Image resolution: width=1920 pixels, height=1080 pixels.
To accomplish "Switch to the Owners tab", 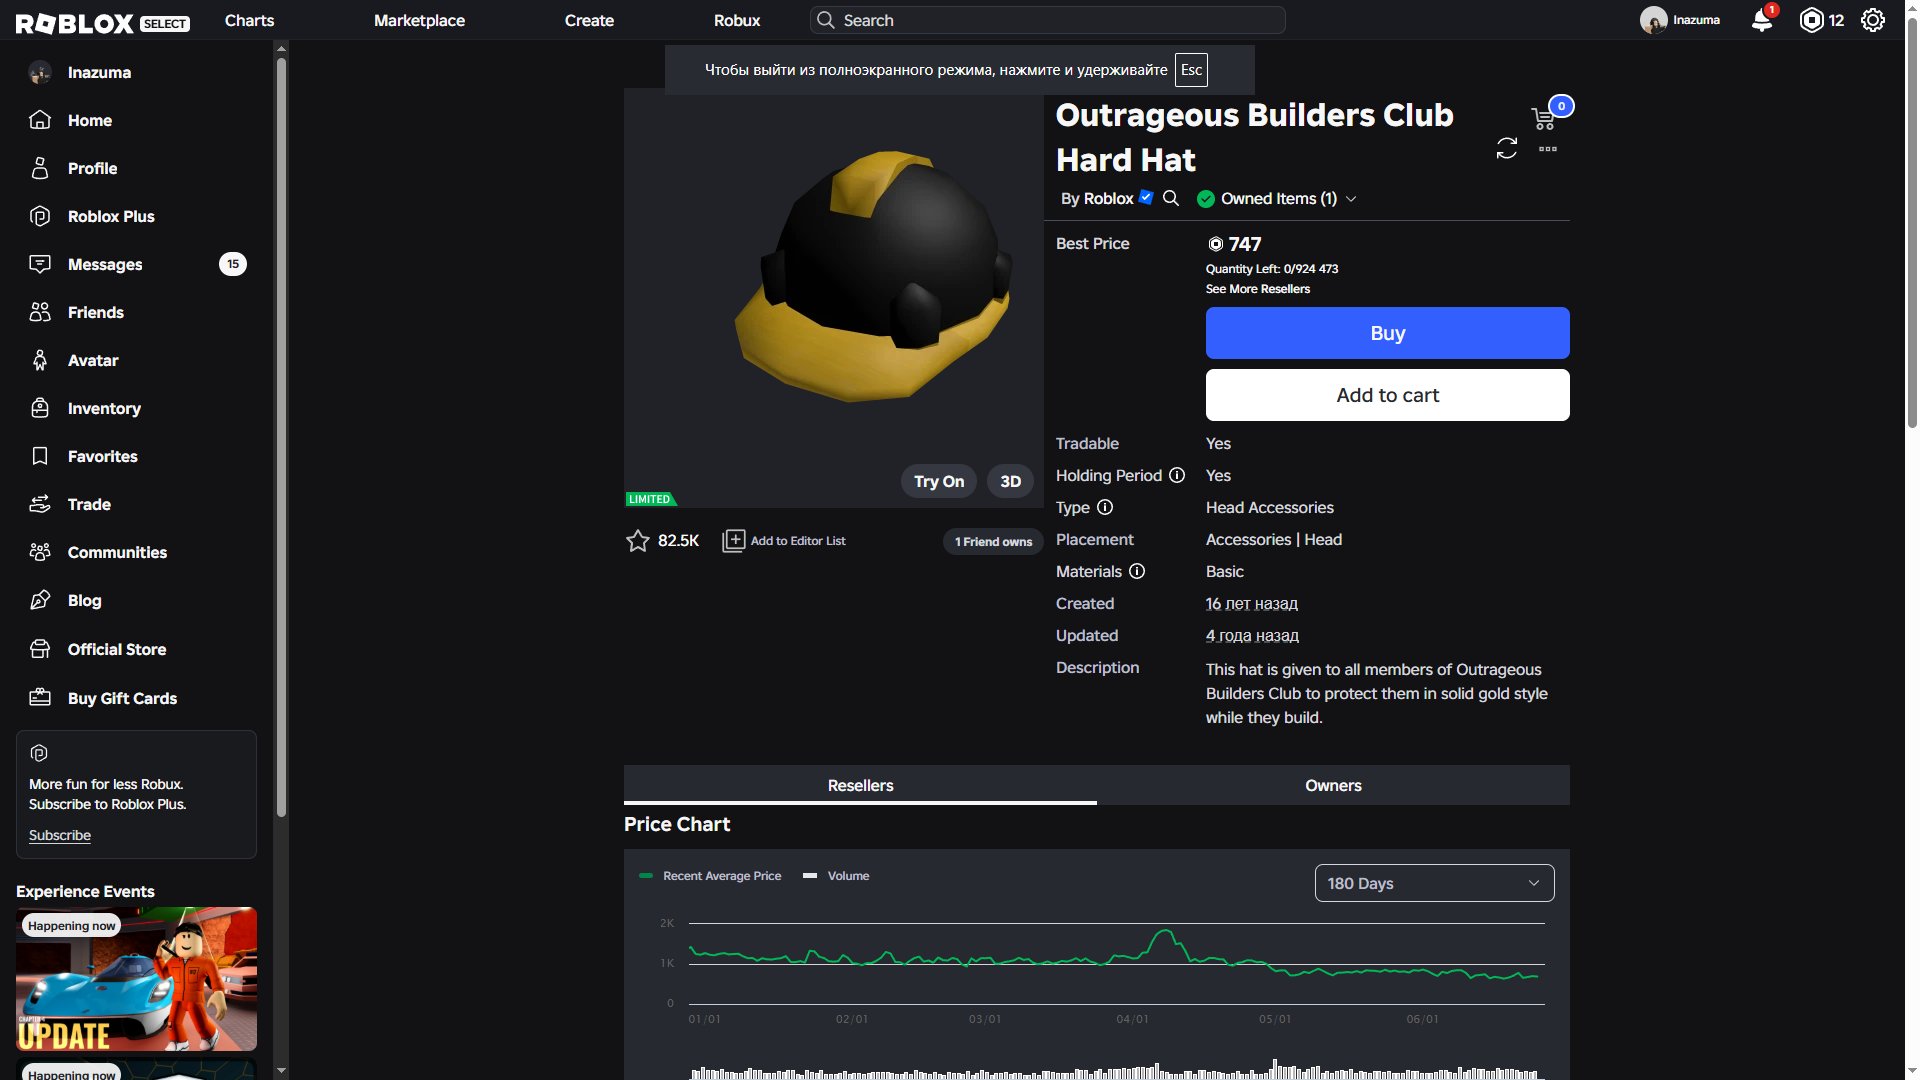I will (x=1333, y=785).
